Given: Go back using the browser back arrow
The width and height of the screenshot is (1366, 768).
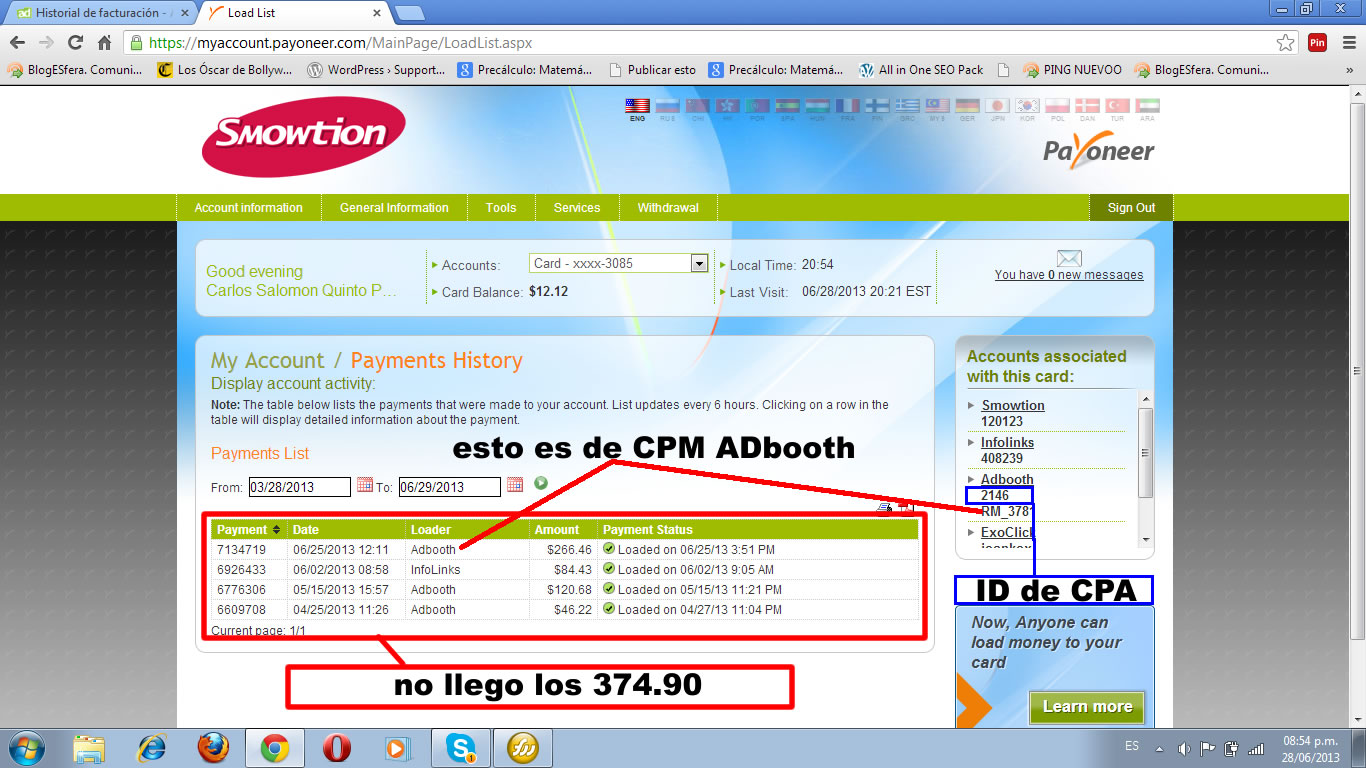Looking at the screenshot, I should [17, 43].
